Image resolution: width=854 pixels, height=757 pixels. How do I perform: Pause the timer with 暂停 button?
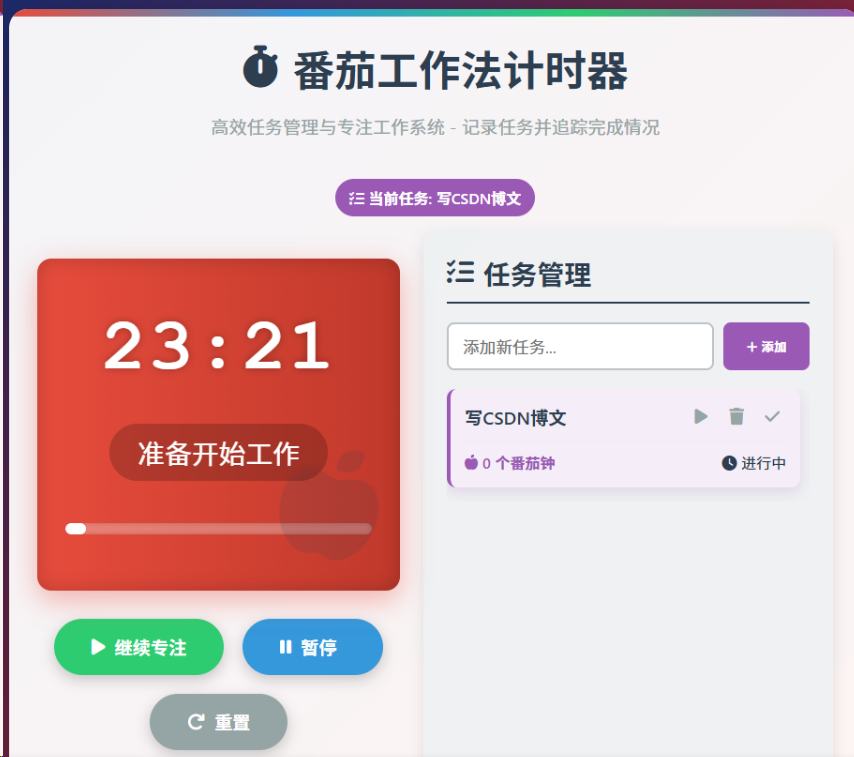[313, 647]
